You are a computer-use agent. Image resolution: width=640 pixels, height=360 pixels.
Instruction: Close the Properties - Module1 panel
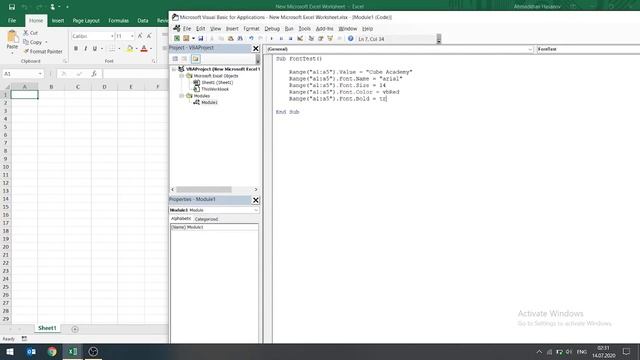point(256,200)
